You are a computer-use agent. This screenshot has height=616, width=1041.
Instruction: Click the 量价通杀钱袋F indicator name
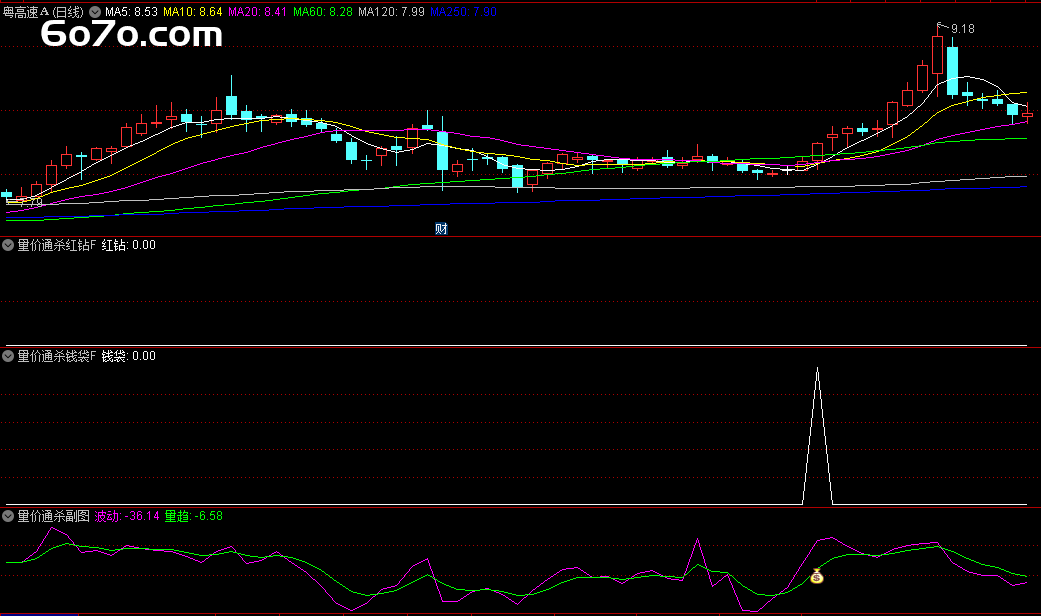(57, 356)
